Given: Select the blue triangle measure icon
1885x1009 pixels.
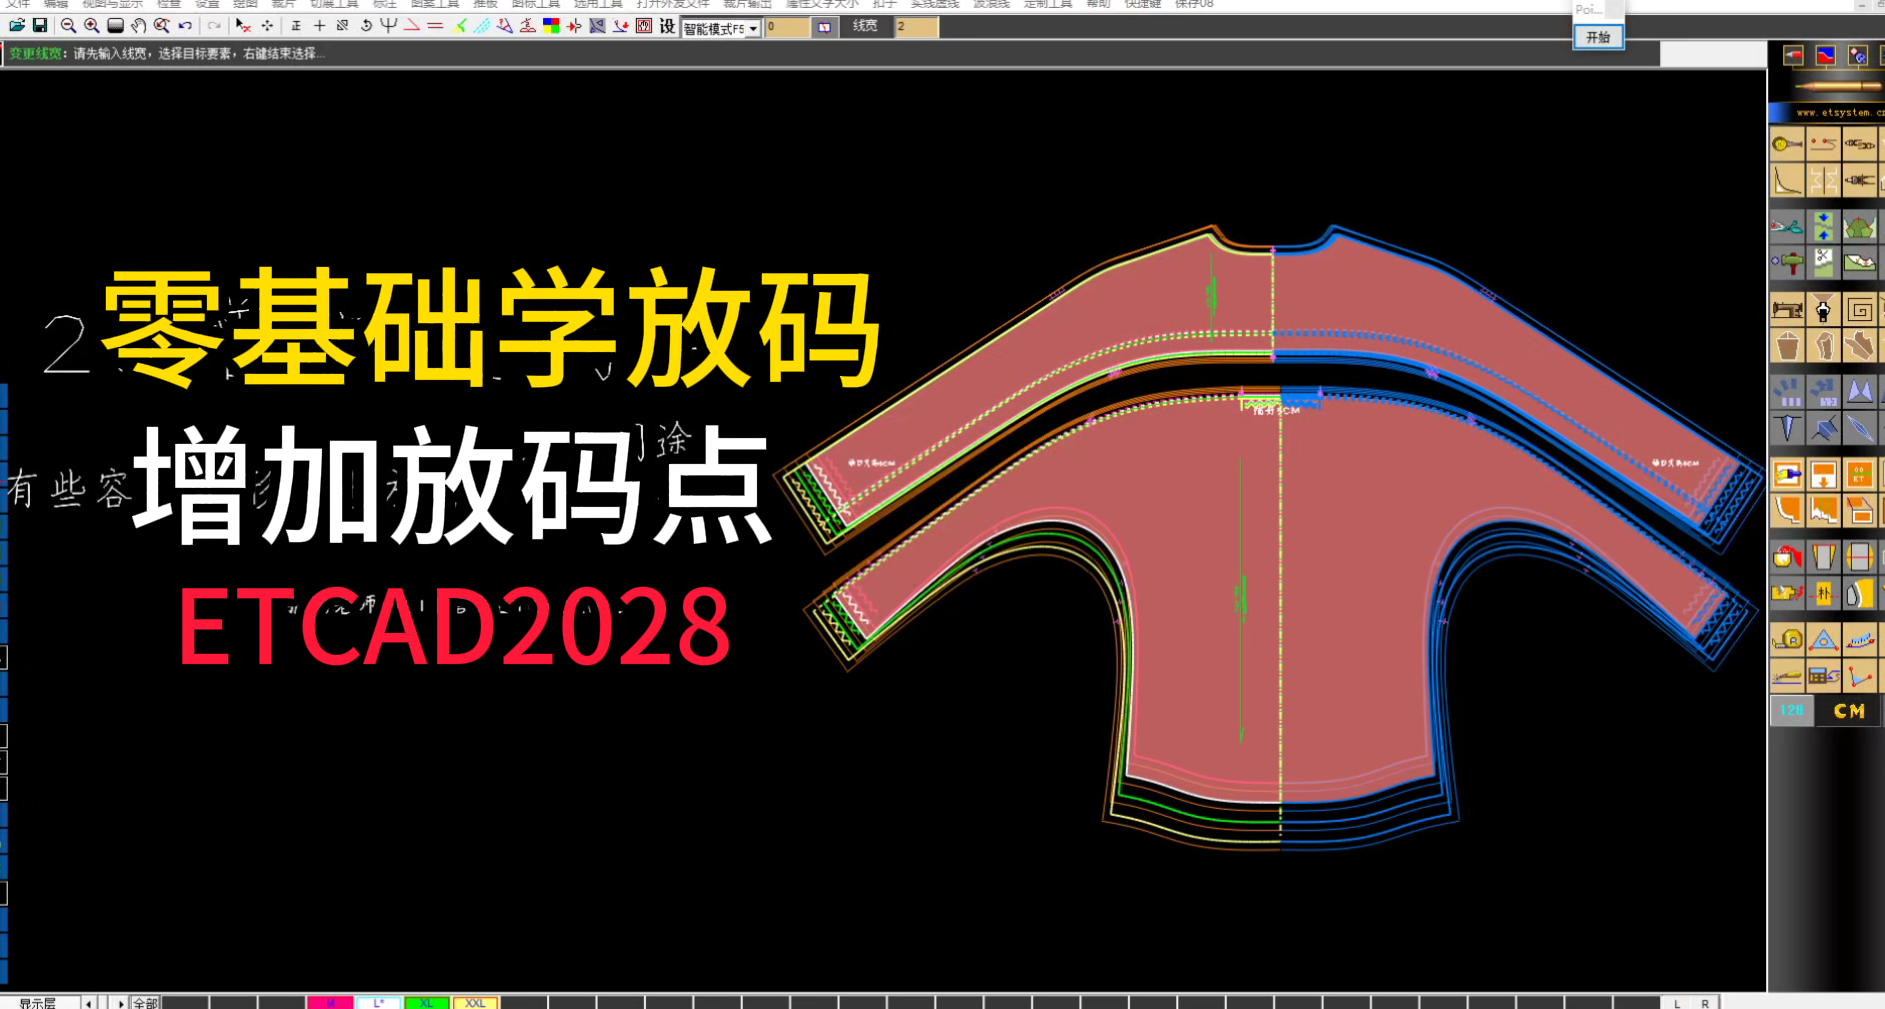Looking at the screenshot, I should pyautogui.click(x=1823, y=640).
